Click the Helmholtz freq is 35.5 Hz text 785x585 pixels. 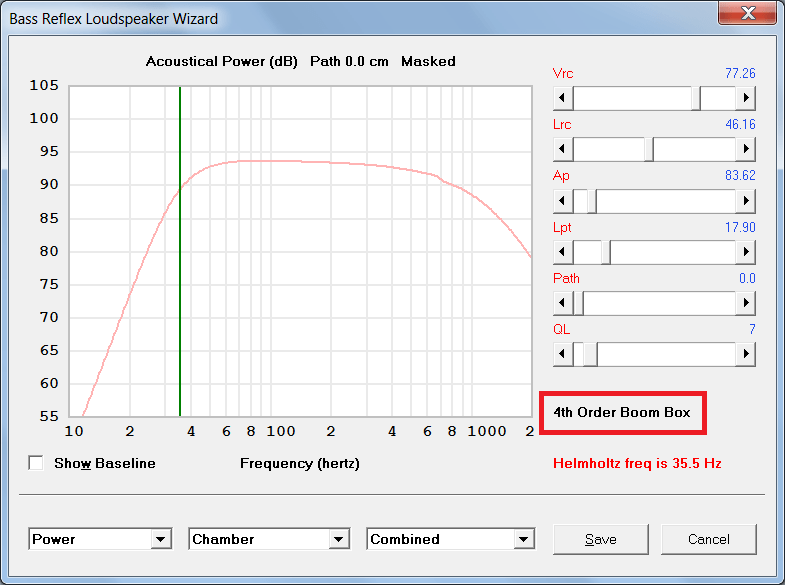(637, 463)
